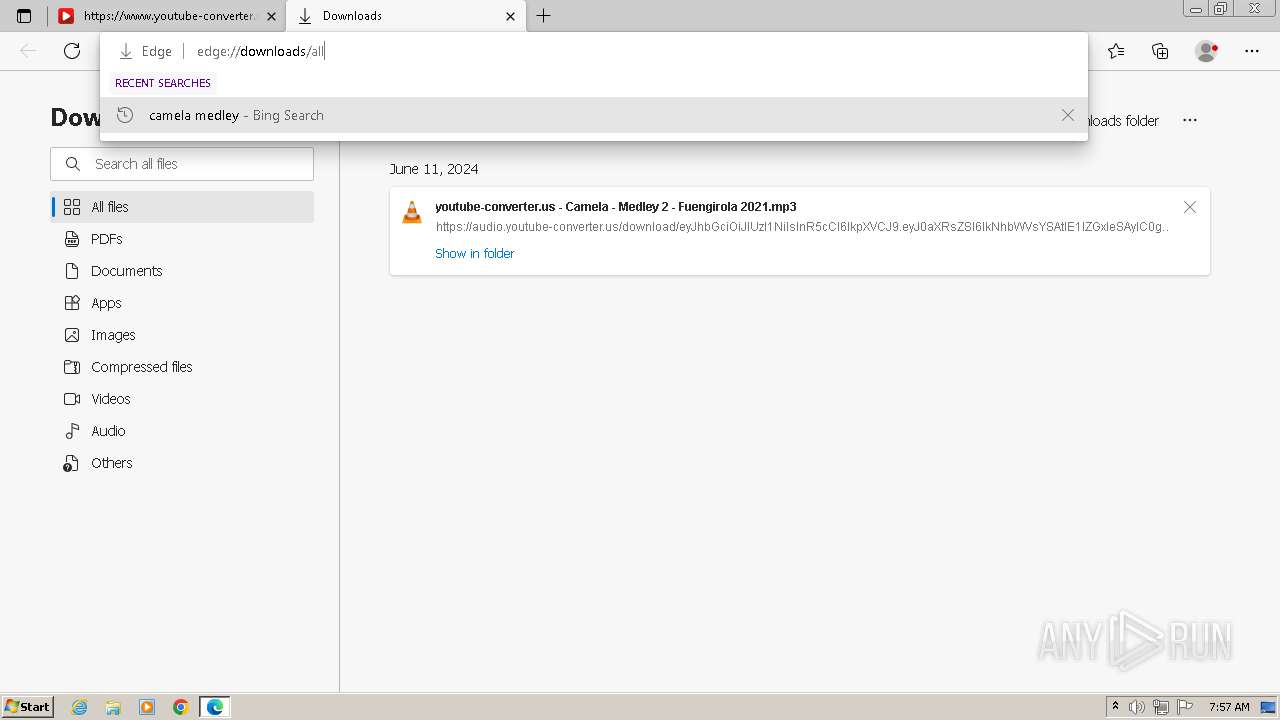Screen dimensions: 1280x720
Task: Launch Google Chrome from taskbar
Action: tap(181, 707)
